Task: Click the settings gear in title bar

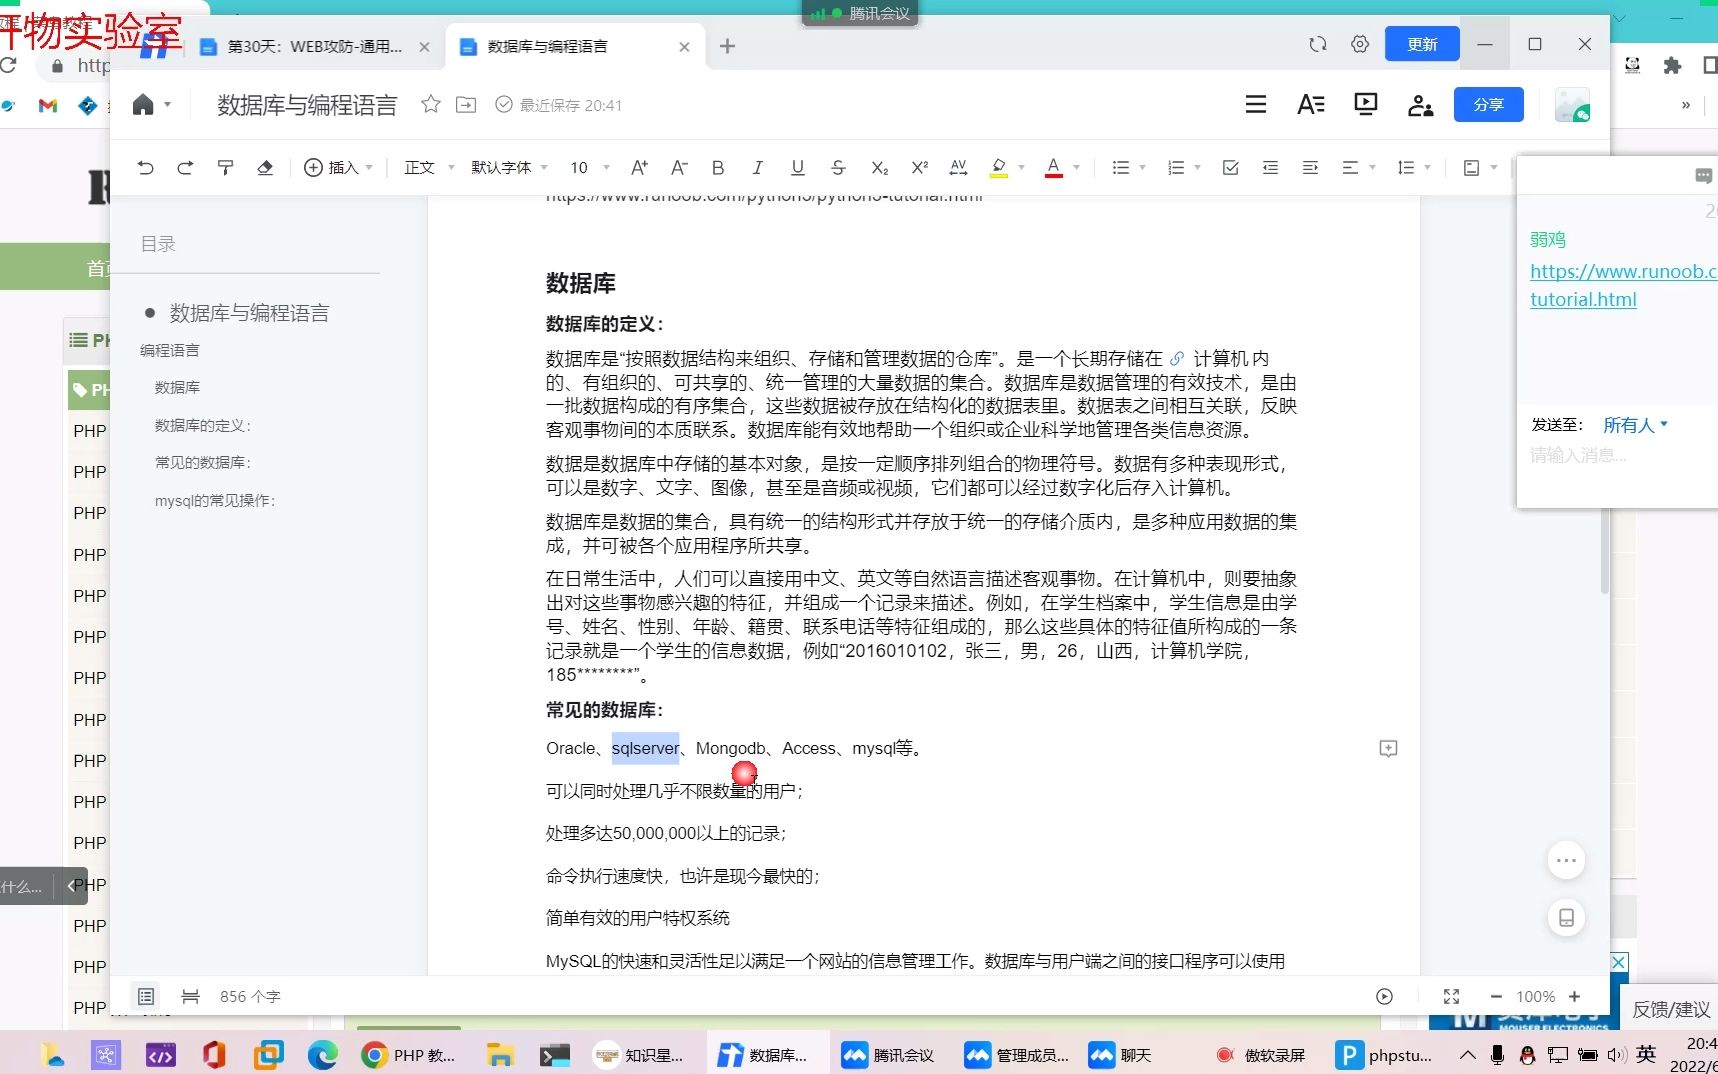Action: pyautogui.click(x=1360, y=44)
